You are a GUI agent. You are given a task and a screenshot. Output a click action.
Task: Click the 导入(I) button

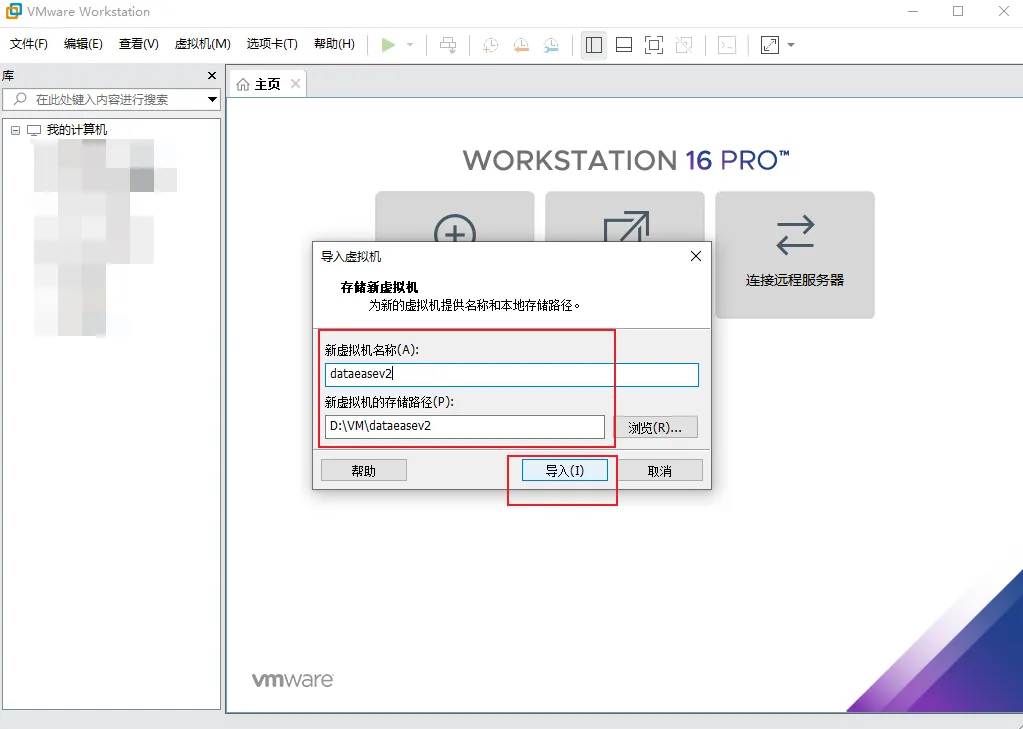point(562,469)
